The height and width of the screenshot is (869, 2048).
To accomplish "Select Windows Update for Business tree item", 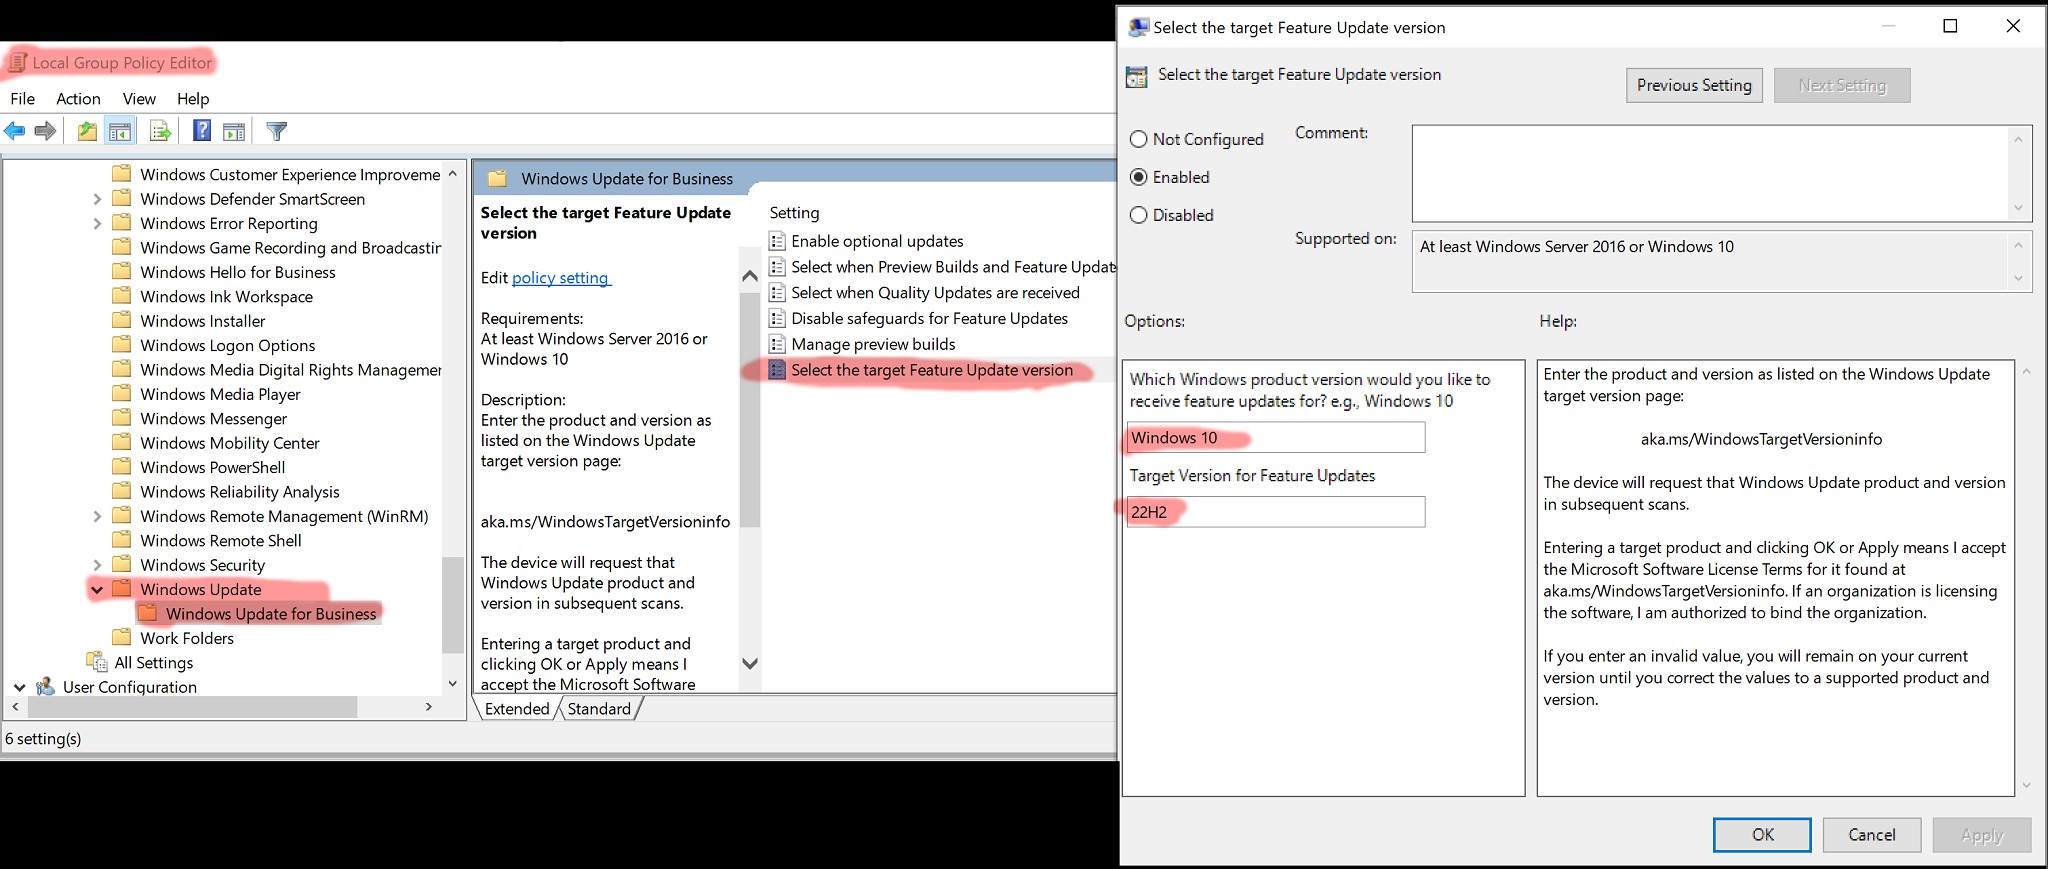I will click(271, 613).
